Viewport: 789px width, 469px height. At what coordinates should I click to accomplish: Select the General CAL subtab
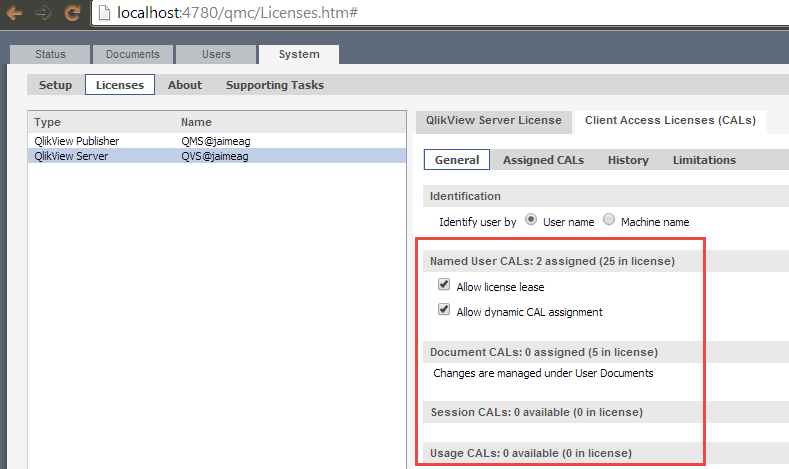point(457,160)
